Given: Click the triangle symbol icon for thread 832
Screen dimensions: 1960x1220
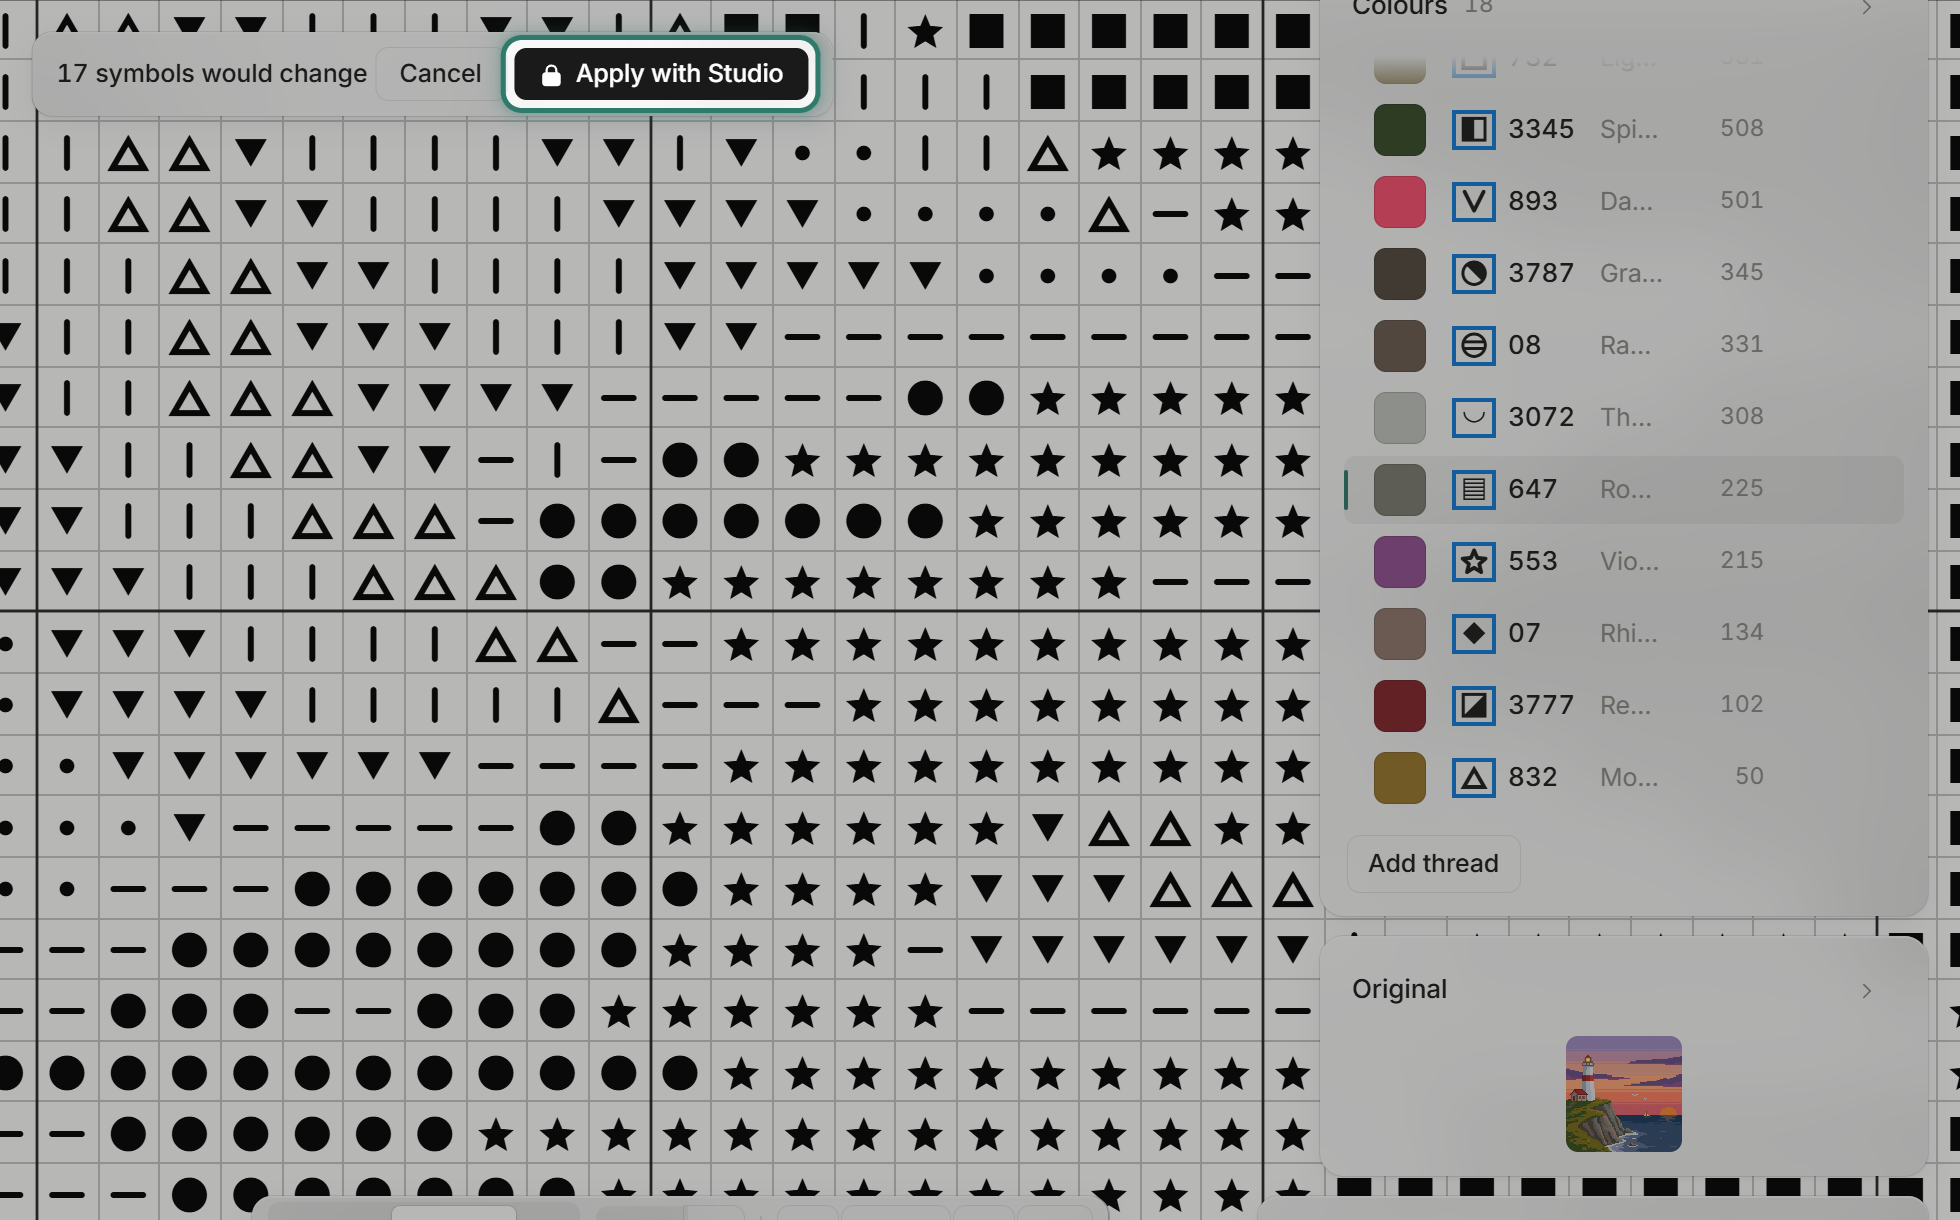Looking at the screenshot, I should tap(1473, 777).
